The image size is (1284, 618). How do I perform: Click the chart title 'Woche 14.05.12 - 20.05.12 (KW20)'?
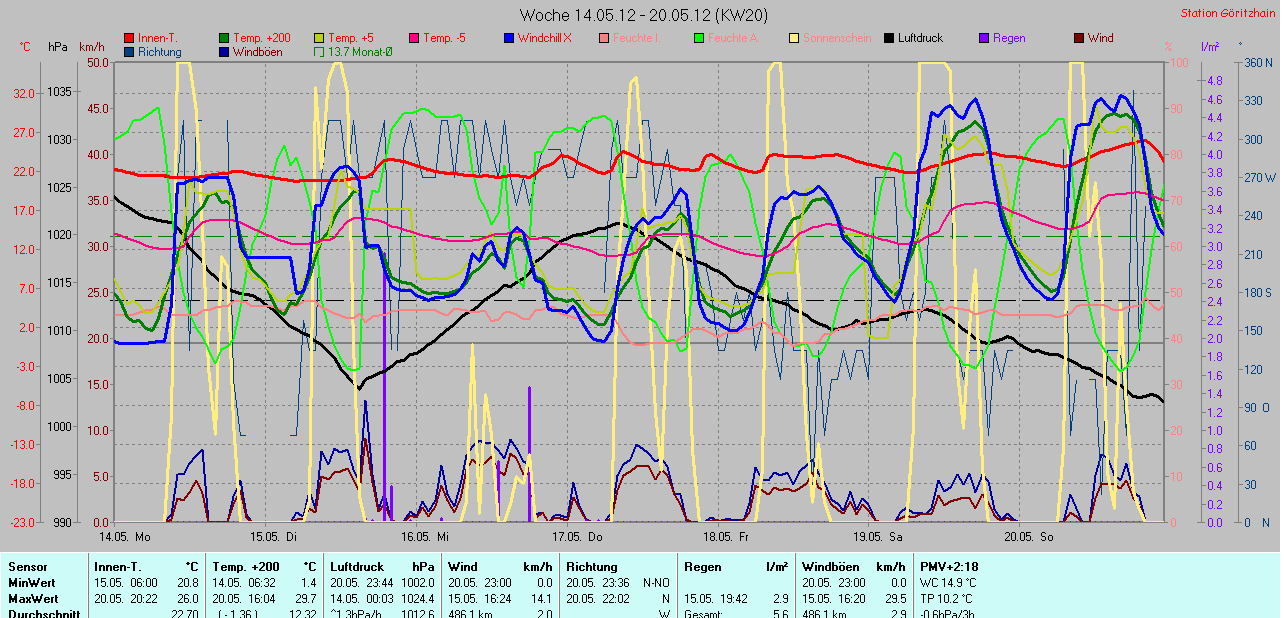(x=644, y=15)
